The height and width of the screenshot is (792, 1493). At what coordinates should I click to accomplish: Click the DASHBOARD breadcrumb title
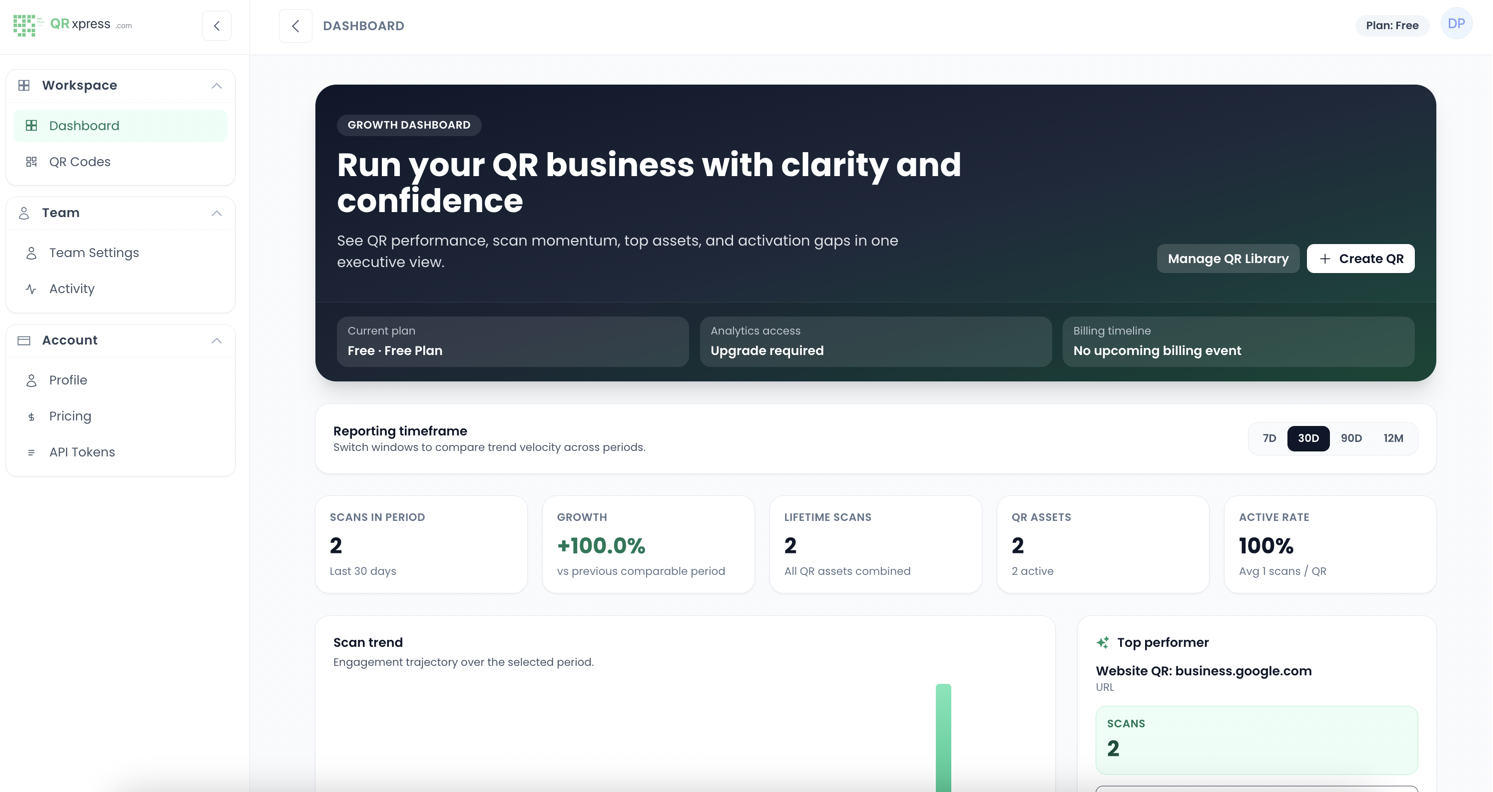coord(364,26)
